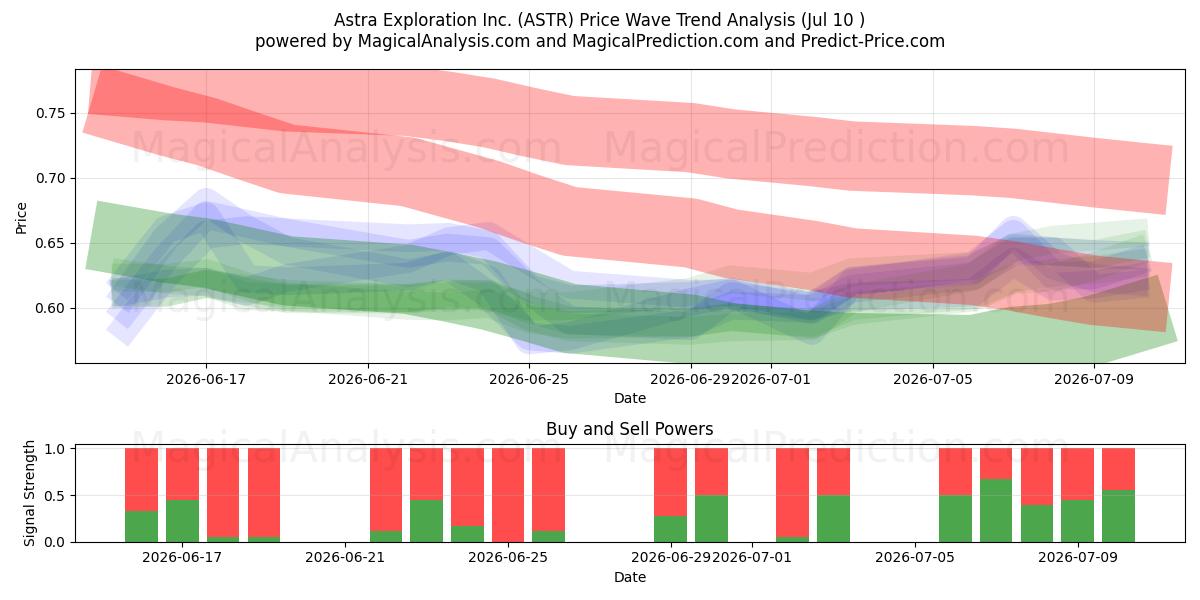Click the 'Signal Strength' y-axis label

pyautogui.click(x=30, y=493)
